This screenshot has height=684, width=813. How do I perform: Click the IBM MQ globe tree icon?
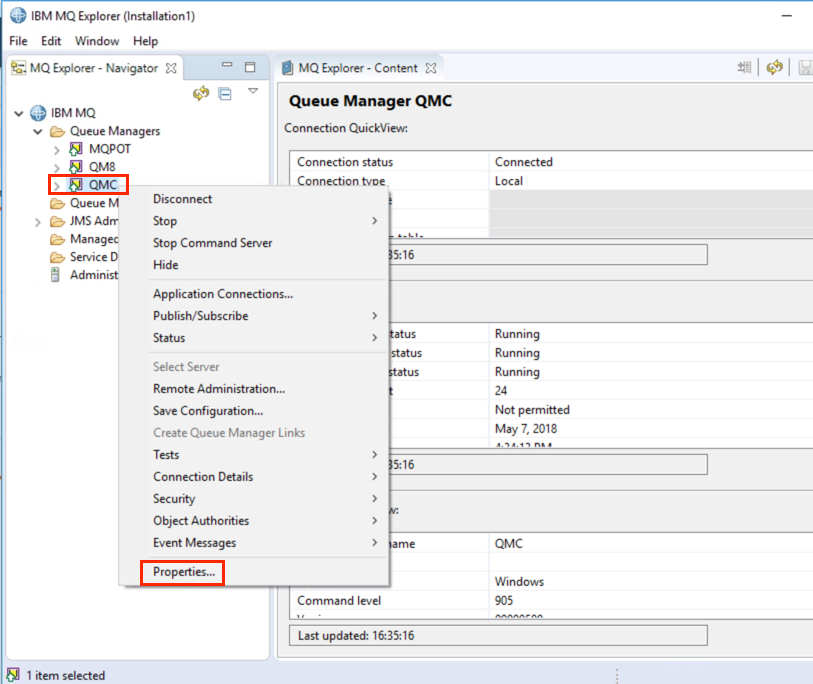coord(38,113)
